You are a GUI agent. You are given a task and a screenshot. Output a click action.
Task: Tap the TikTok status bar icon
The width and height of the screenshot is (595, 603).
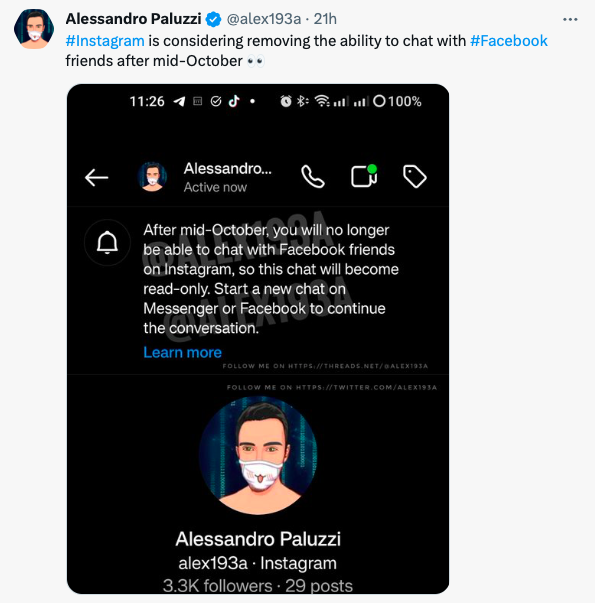coord(234,101)
